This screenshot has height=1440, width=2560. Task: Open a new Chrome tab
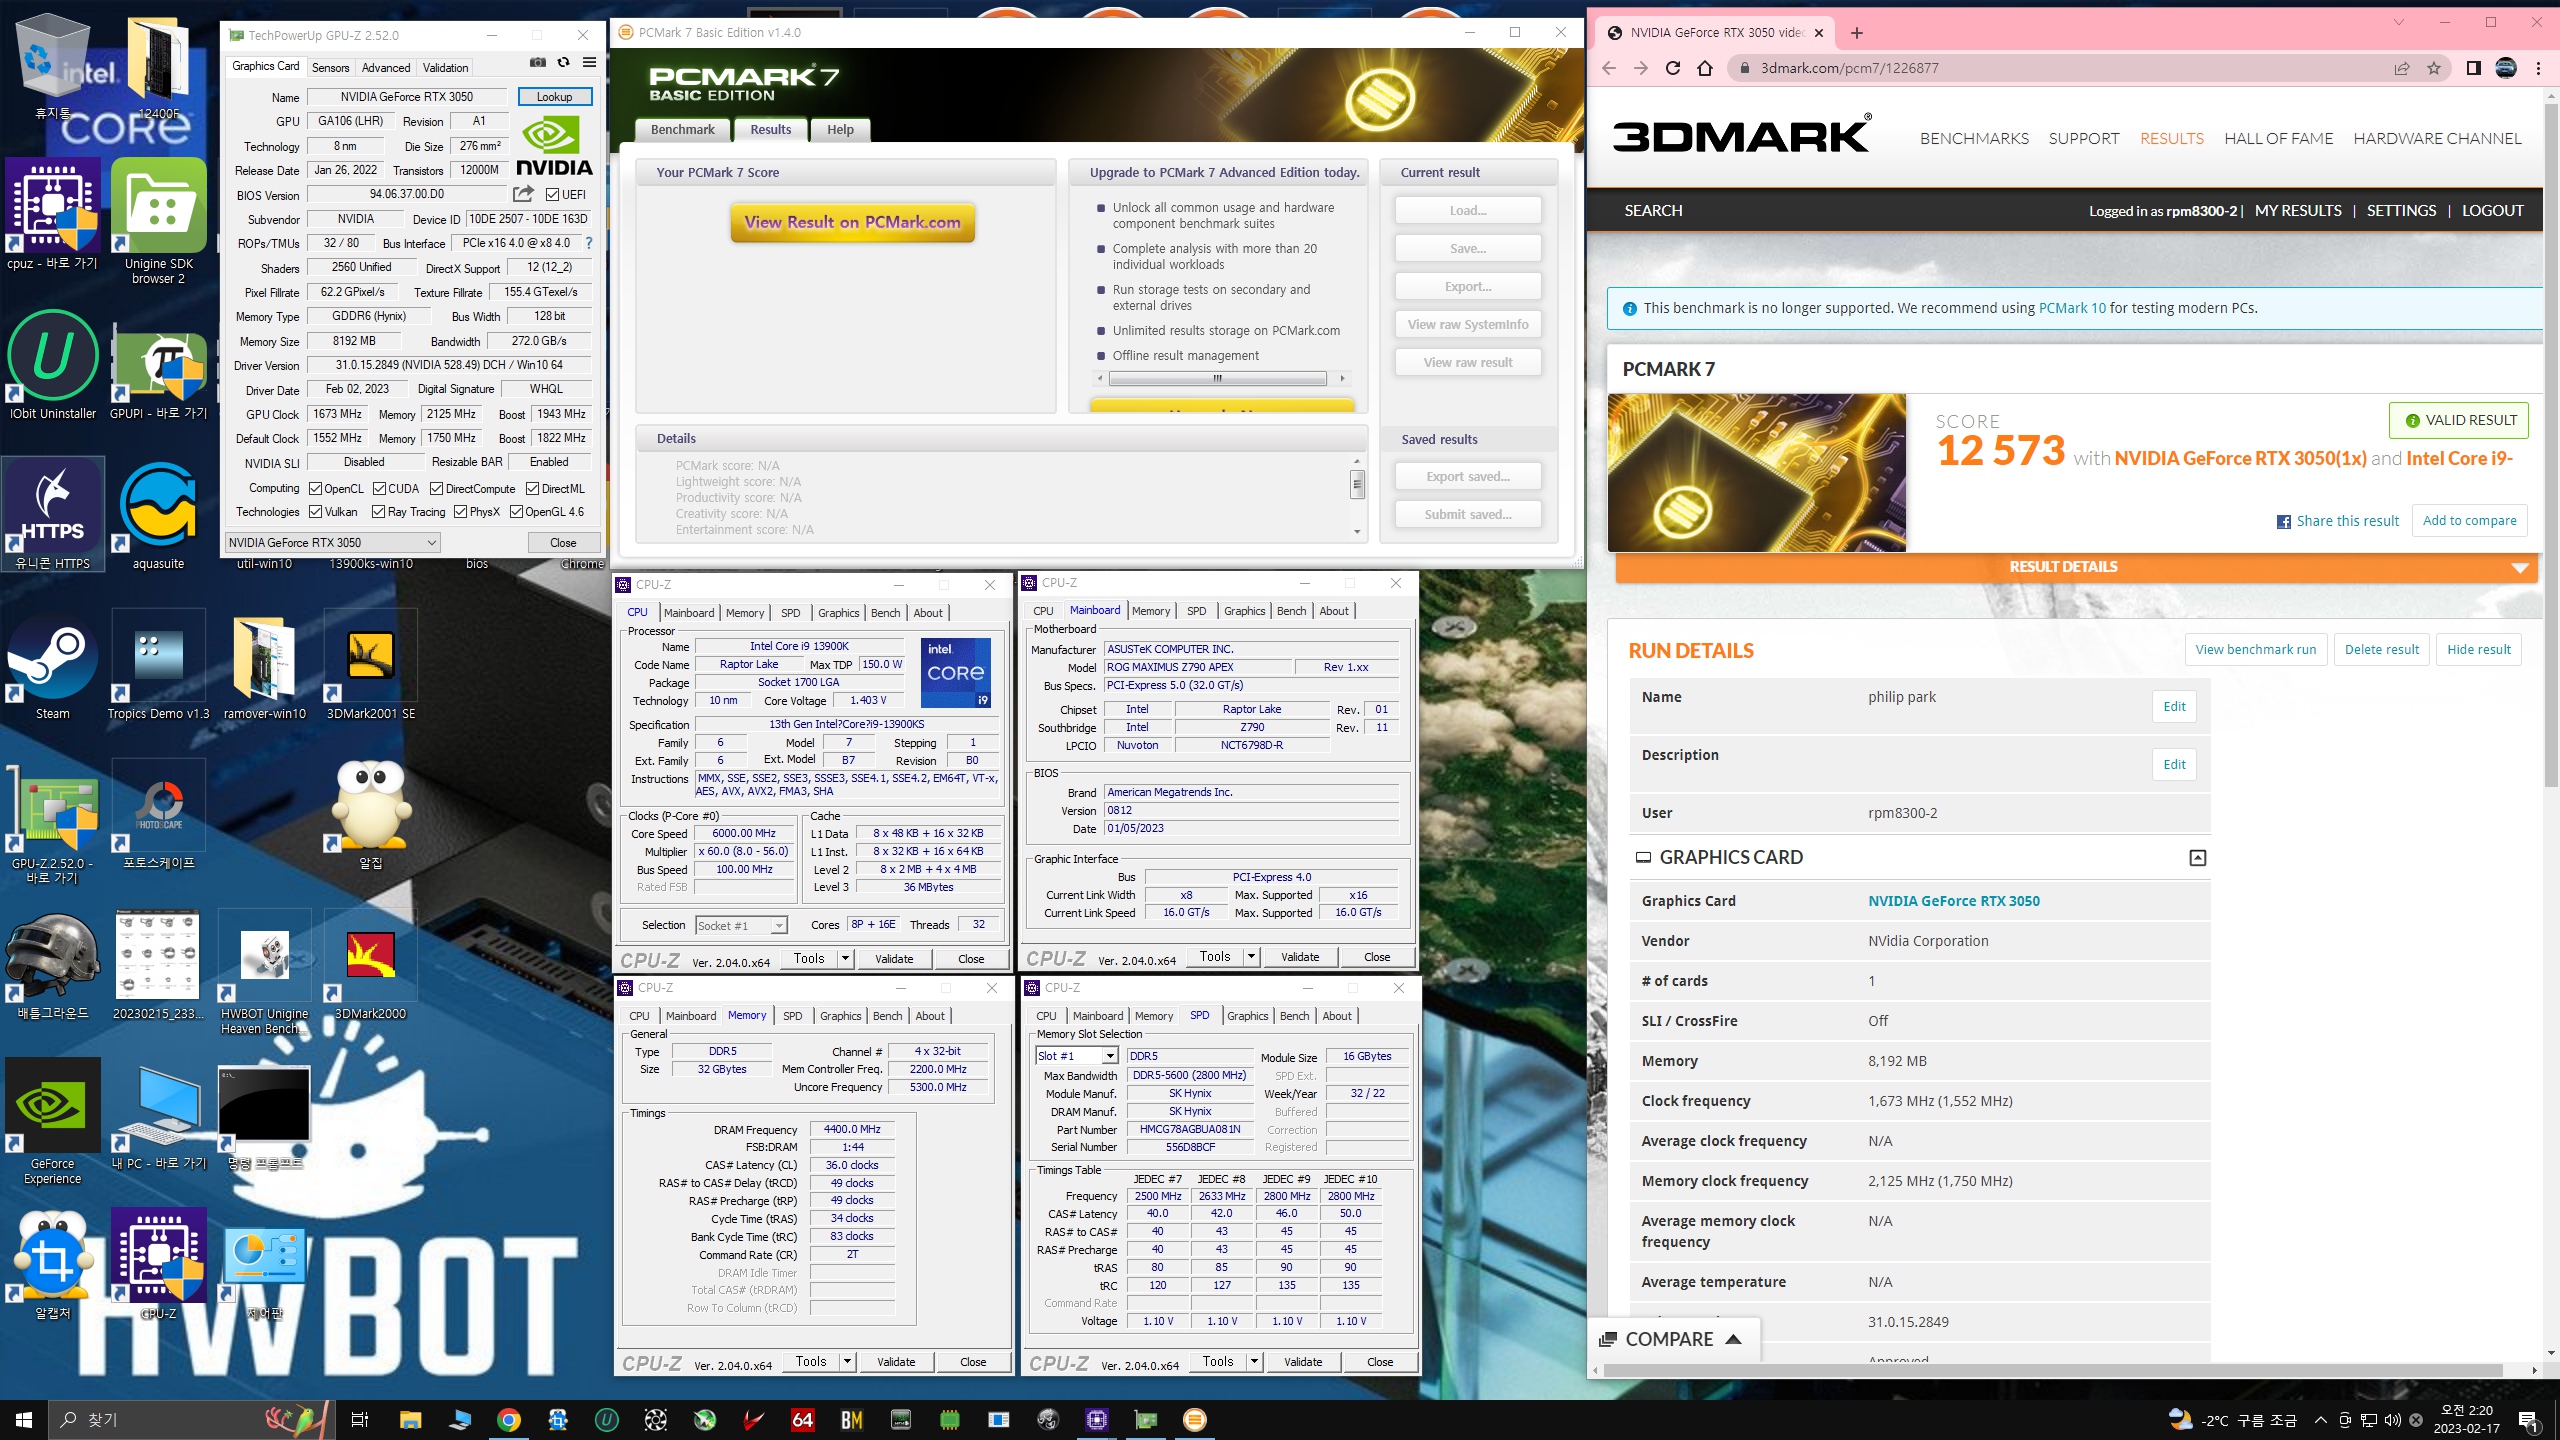1857,33
